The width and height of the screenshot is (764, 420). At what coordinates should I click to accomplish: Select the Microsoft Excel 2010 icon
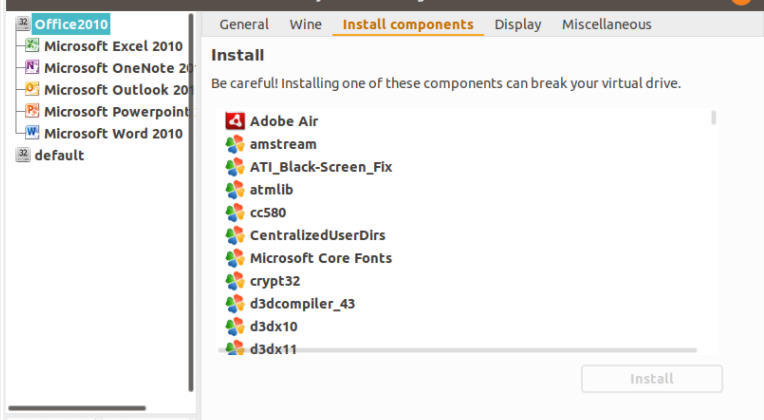pos(32,46)
